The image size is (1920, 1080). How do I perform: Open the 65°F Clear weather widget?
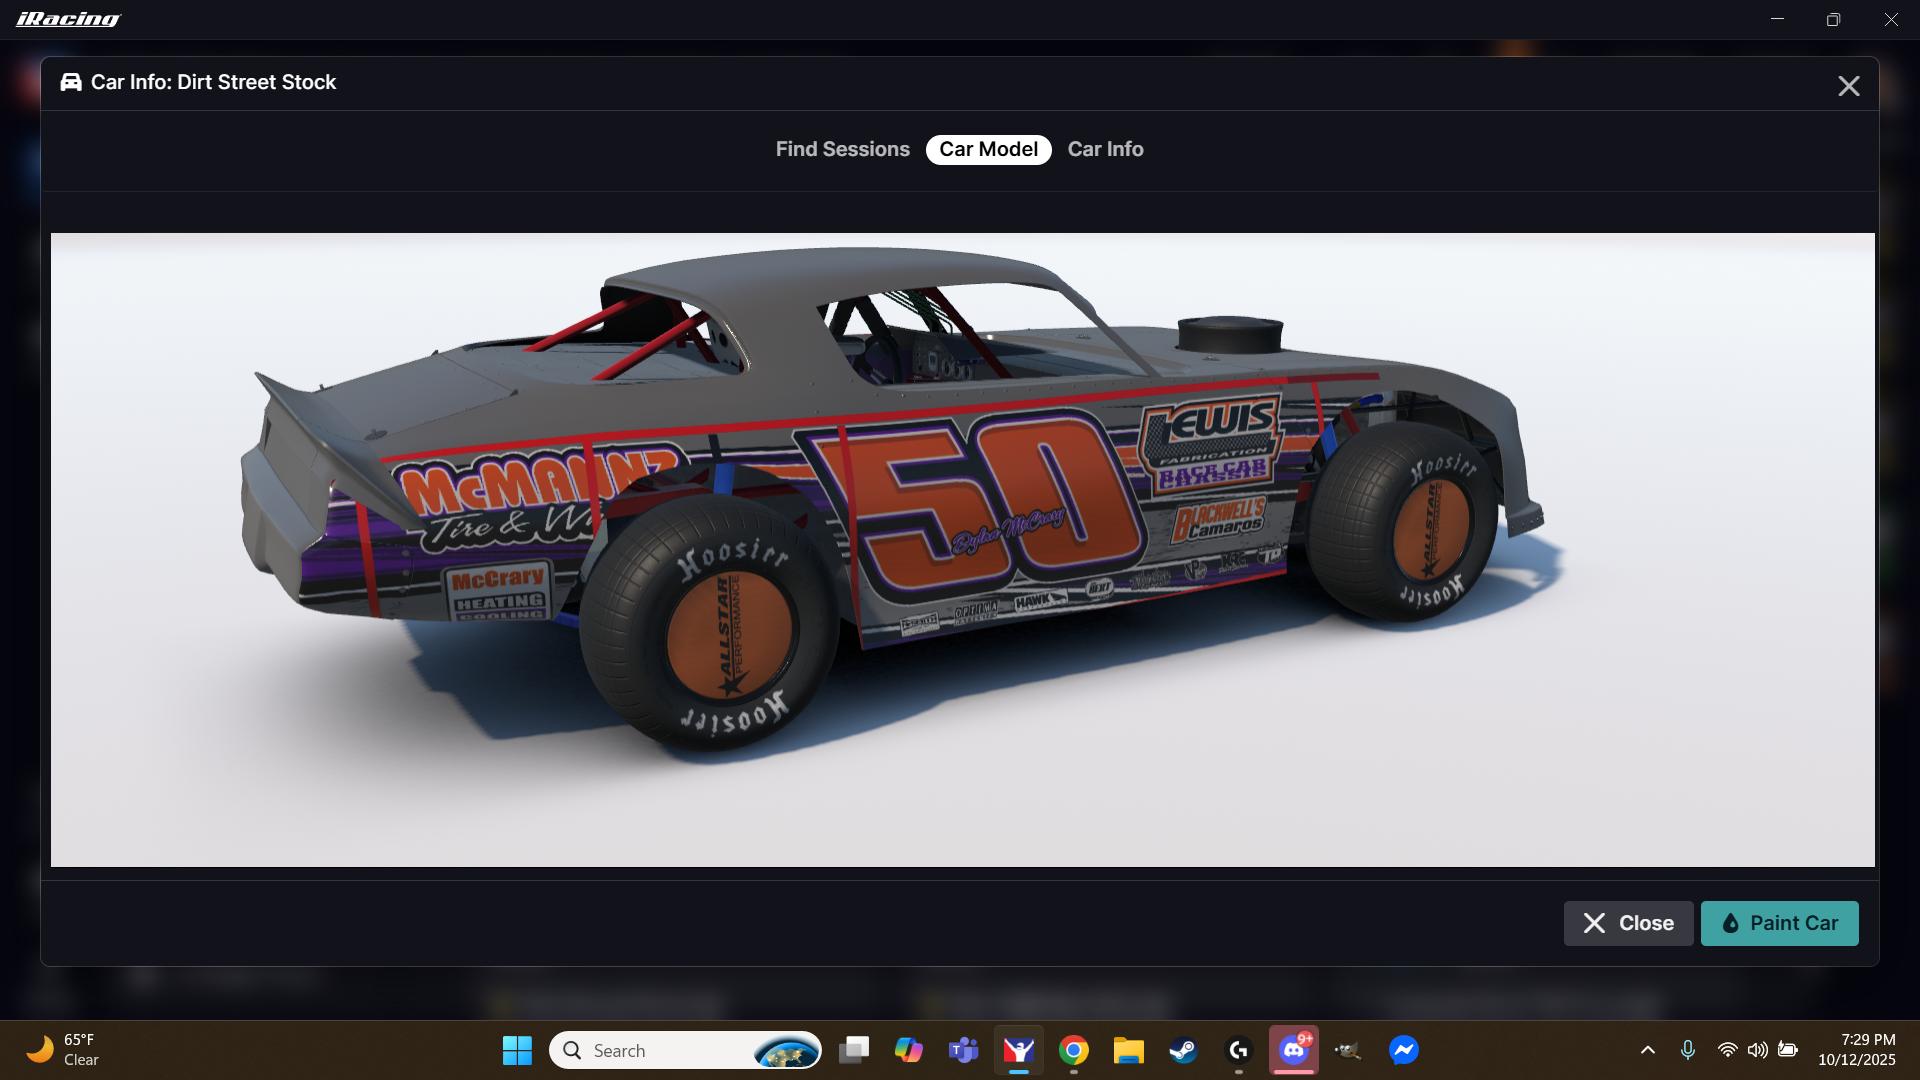tap(63, 1050)
